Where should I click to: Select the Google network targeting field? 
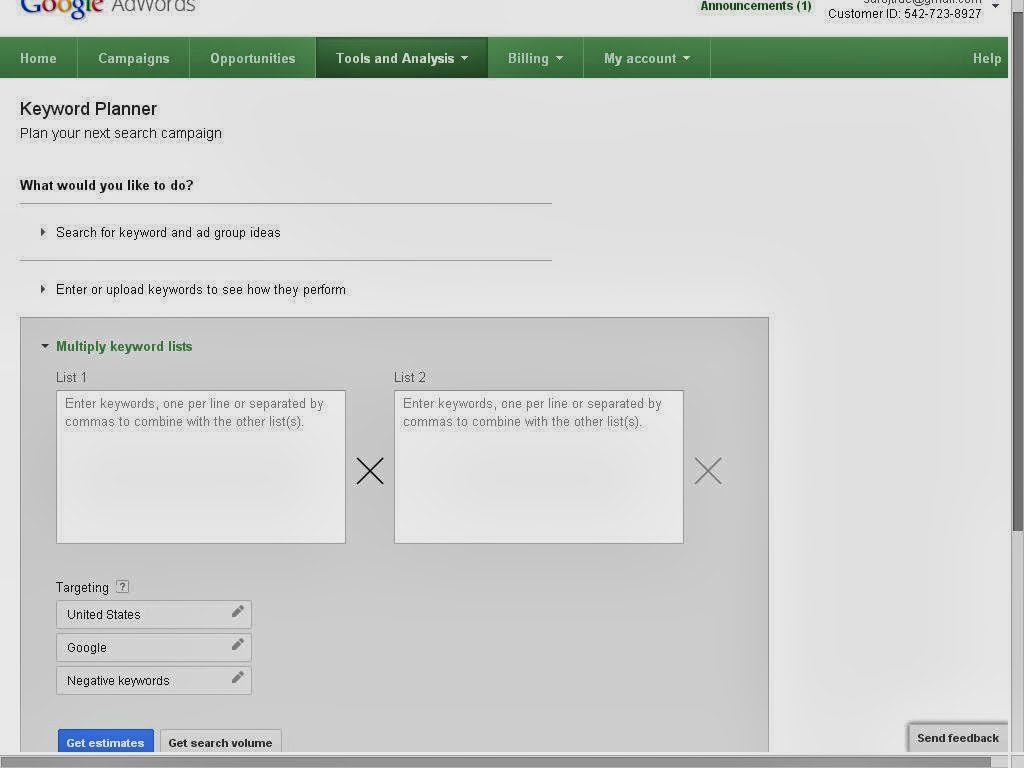tap(153, 648)
